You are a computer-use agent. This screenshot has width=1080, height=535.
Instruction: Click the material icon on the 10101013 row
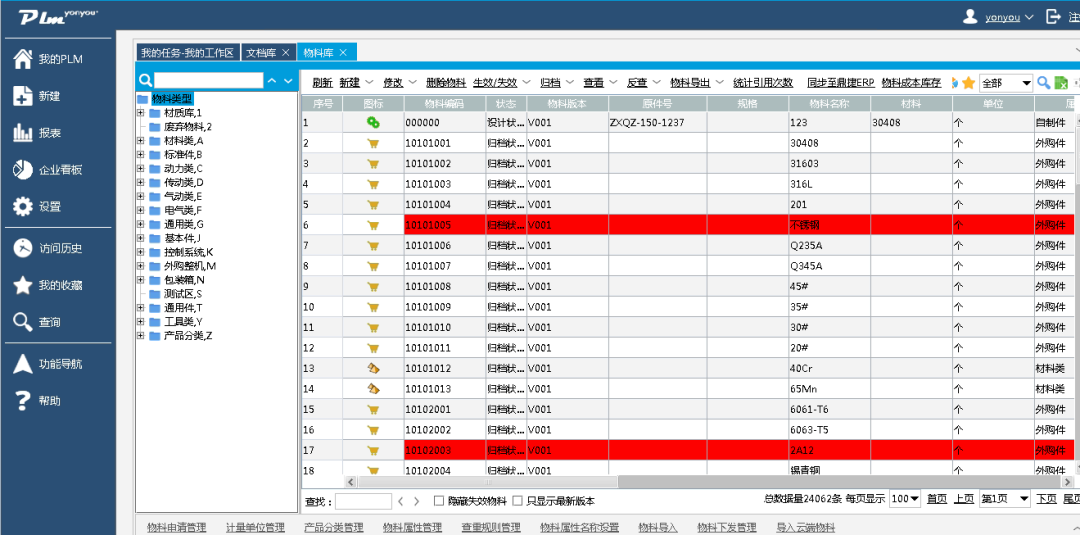[x=373, y=388]
